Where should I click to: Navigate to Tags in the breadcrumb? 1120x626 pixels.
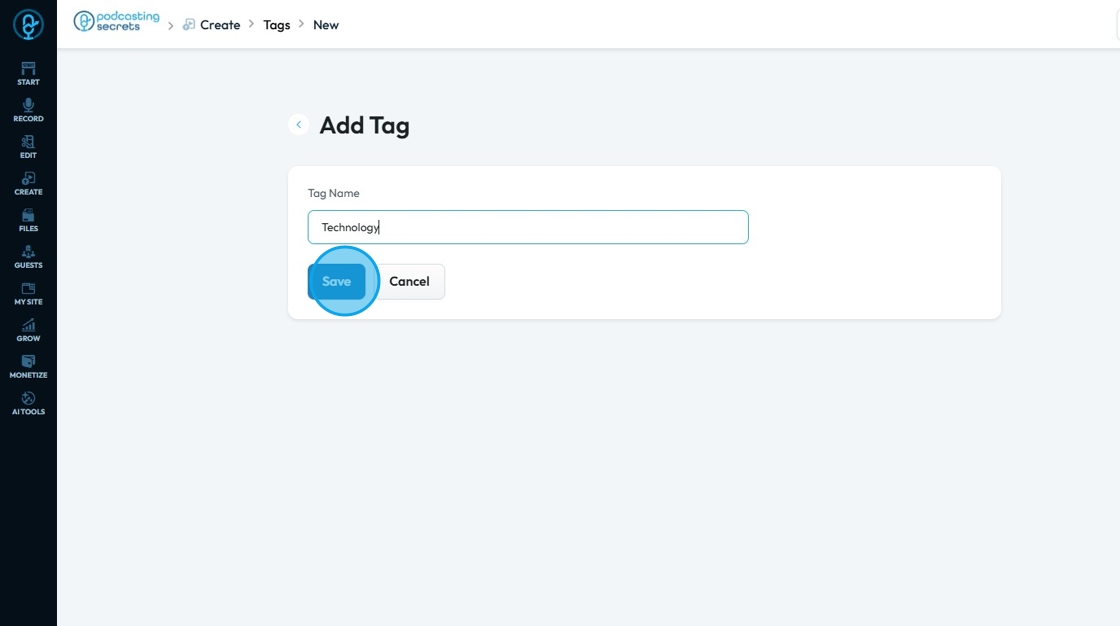(277, 25)
